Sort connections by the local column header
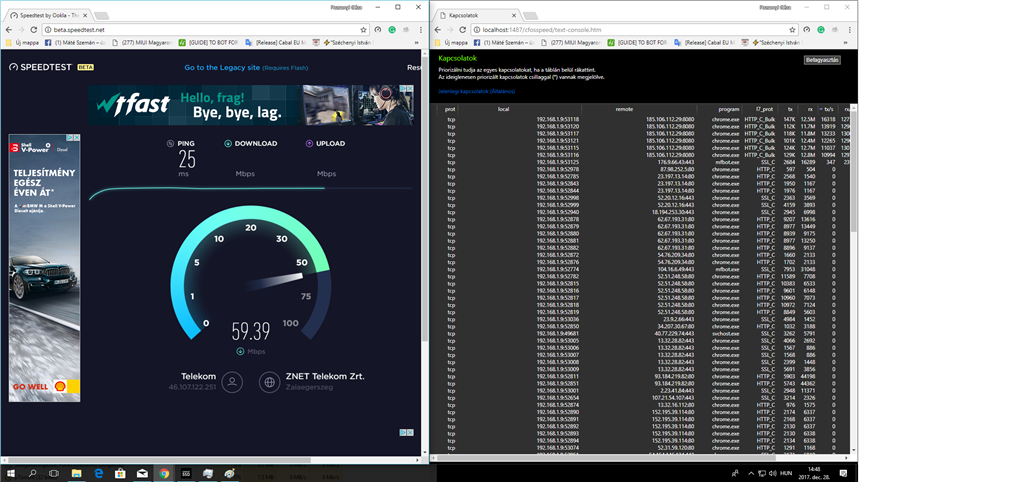The height and width of the screenshot is (482, 1024). [504, 109]
